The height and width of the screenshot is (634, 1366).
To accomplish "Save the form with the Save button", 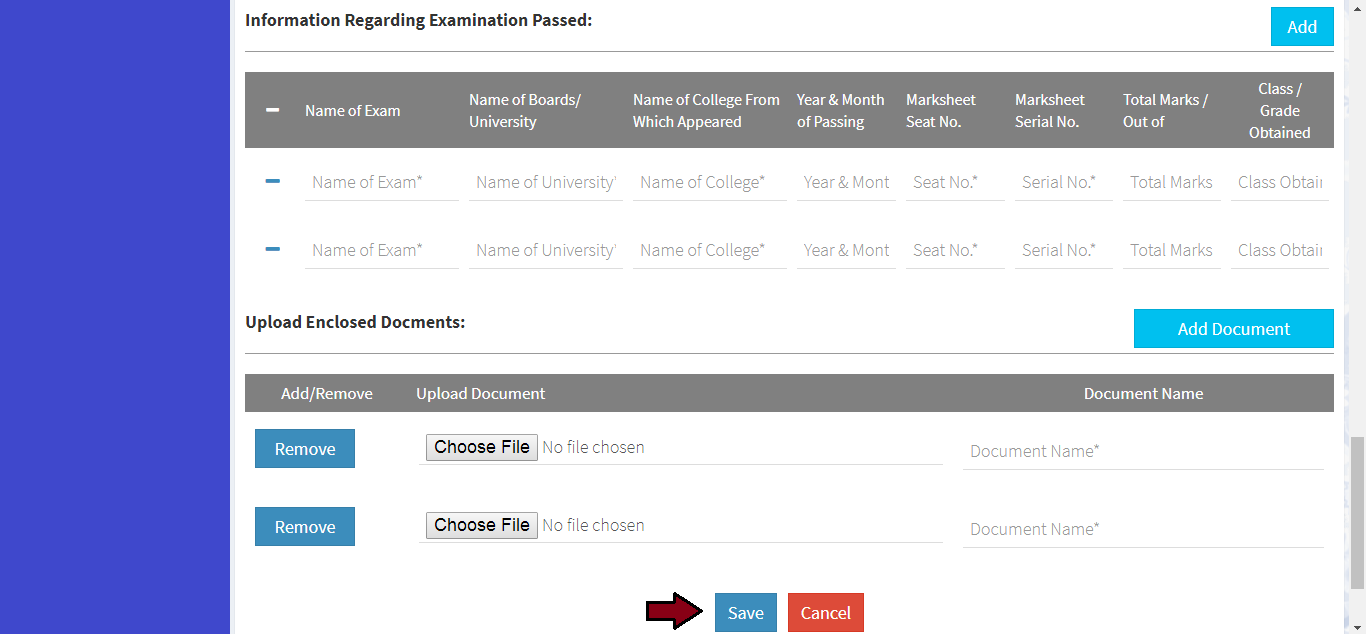I will click(745, 613).
